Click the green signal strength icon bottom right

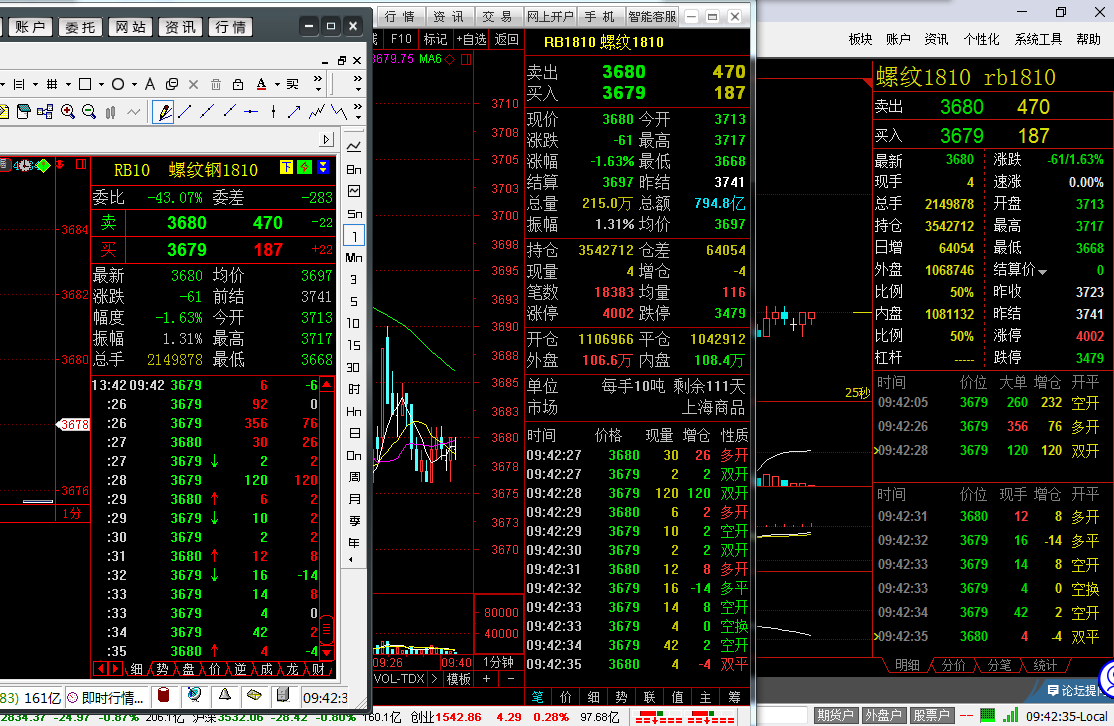pyautogui.click(x=1011, y=715)
